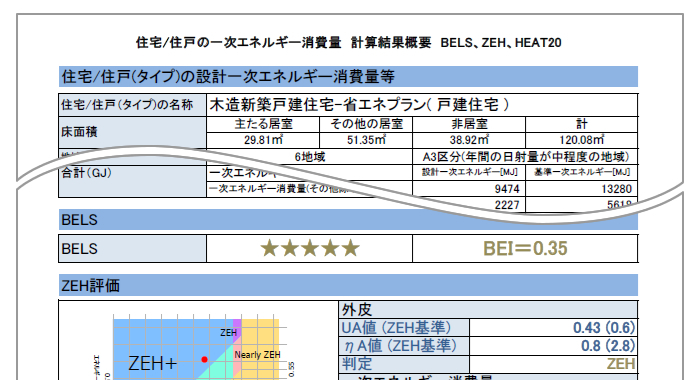The image size is (700, 380).
Task: Click the Nearly ZEH chart label
Action: click(x=258, y=355)
